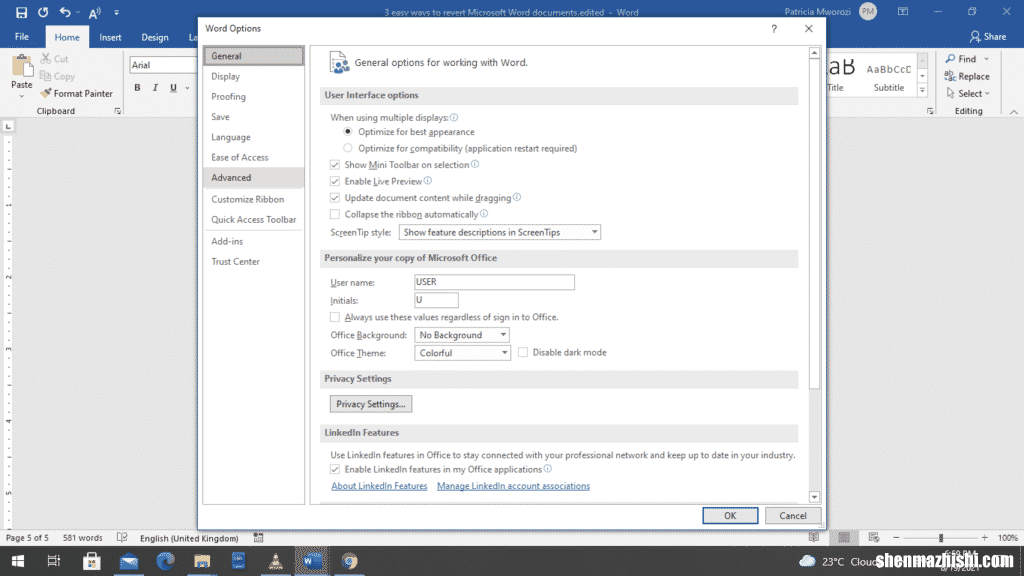1024x576 pixels.
Task: Click the Save icon in Word title bar
Action: click(21, 12)
